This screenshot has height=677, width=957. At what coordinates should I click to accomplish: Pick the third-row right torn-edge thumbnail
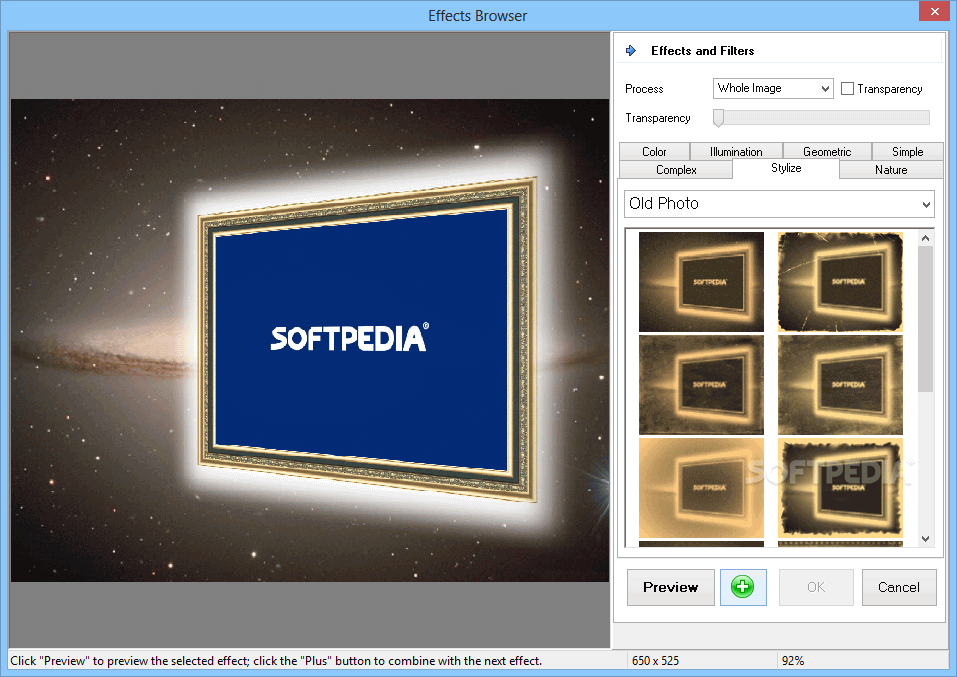(x=840, y=488)
